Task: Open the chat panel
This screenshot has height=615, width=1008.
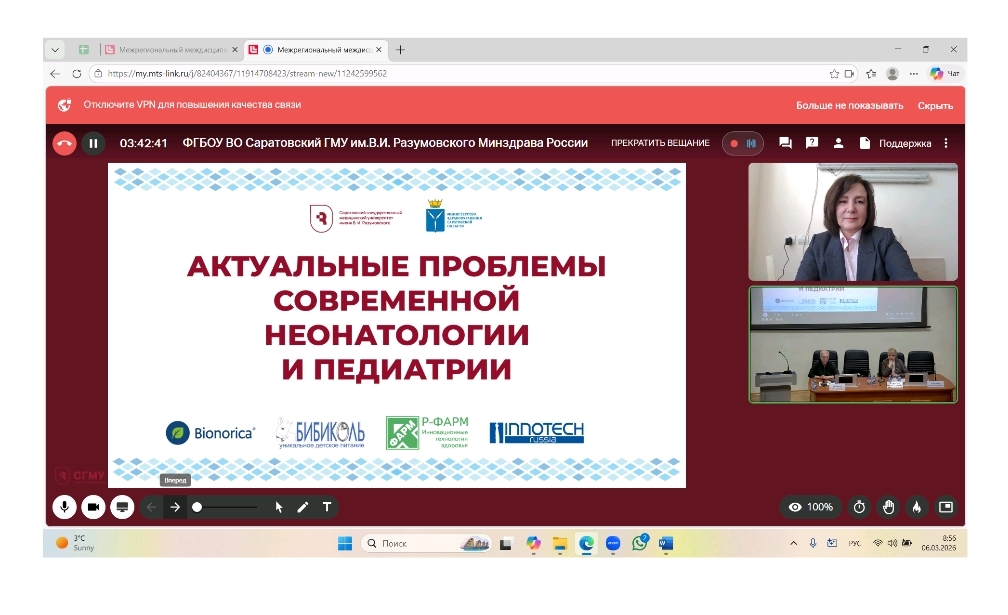Action: pyautogui.click(x=786, y=143)
